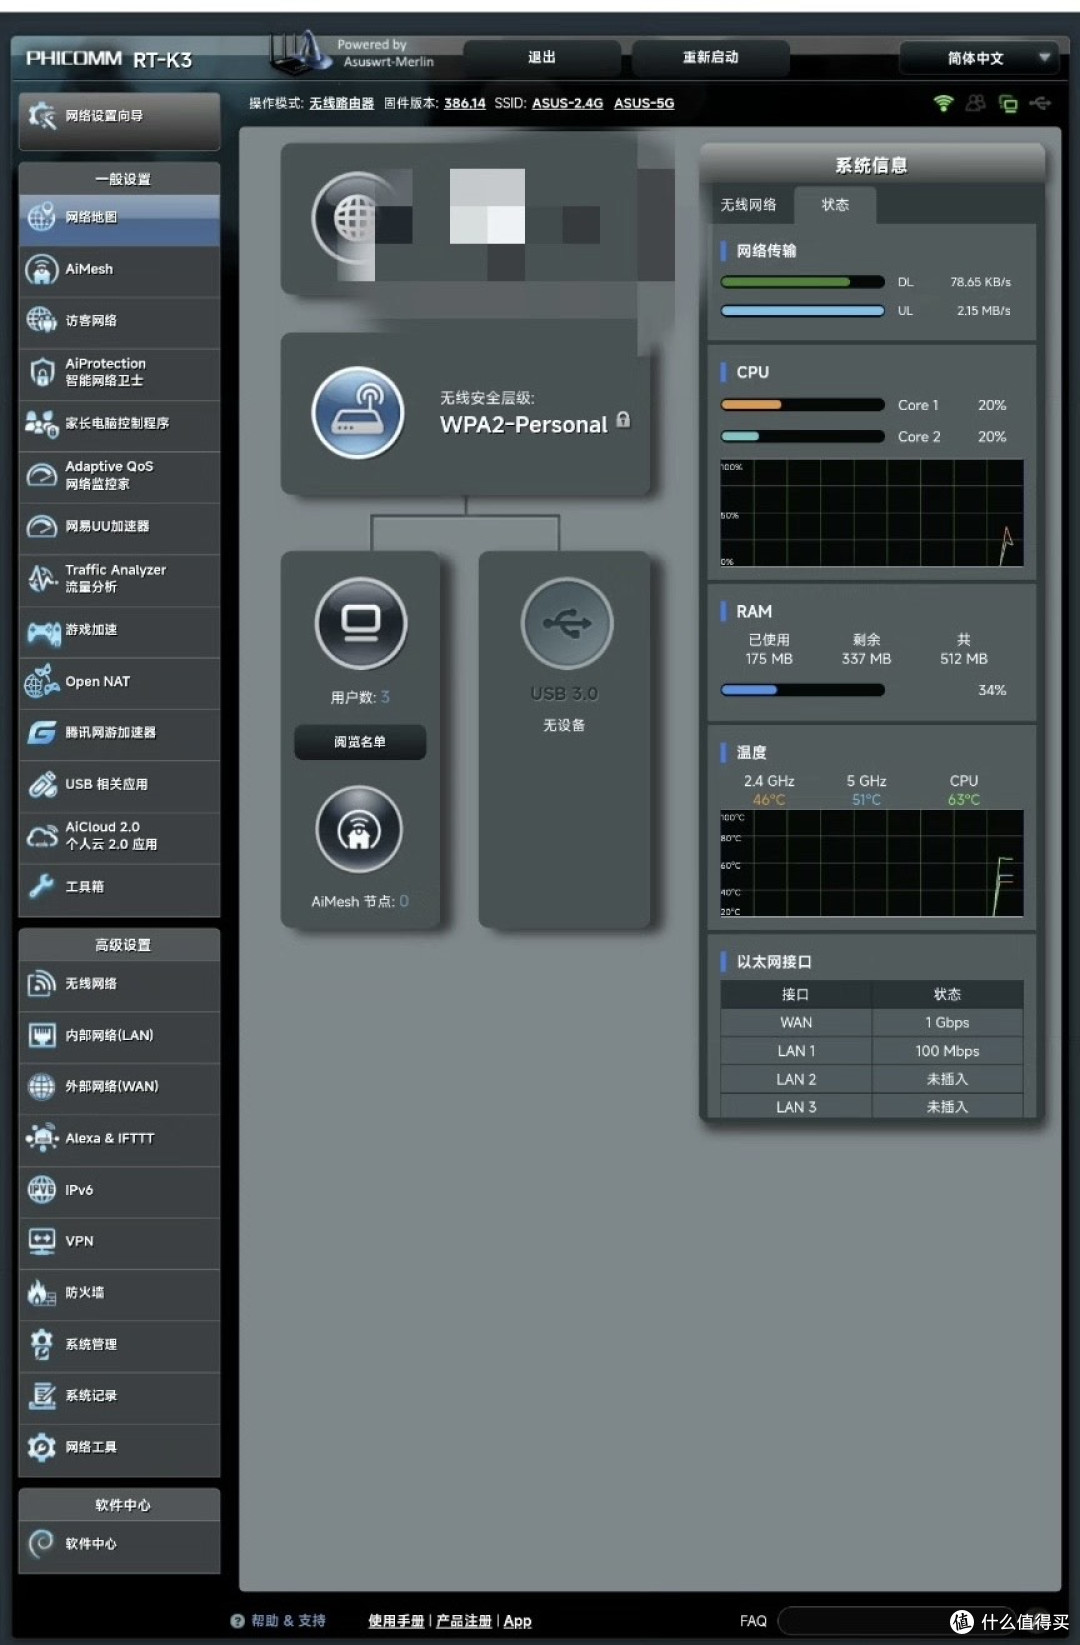Click the clients computer icon in map
Screen dimensions: 1080x1645
point(360,624)
